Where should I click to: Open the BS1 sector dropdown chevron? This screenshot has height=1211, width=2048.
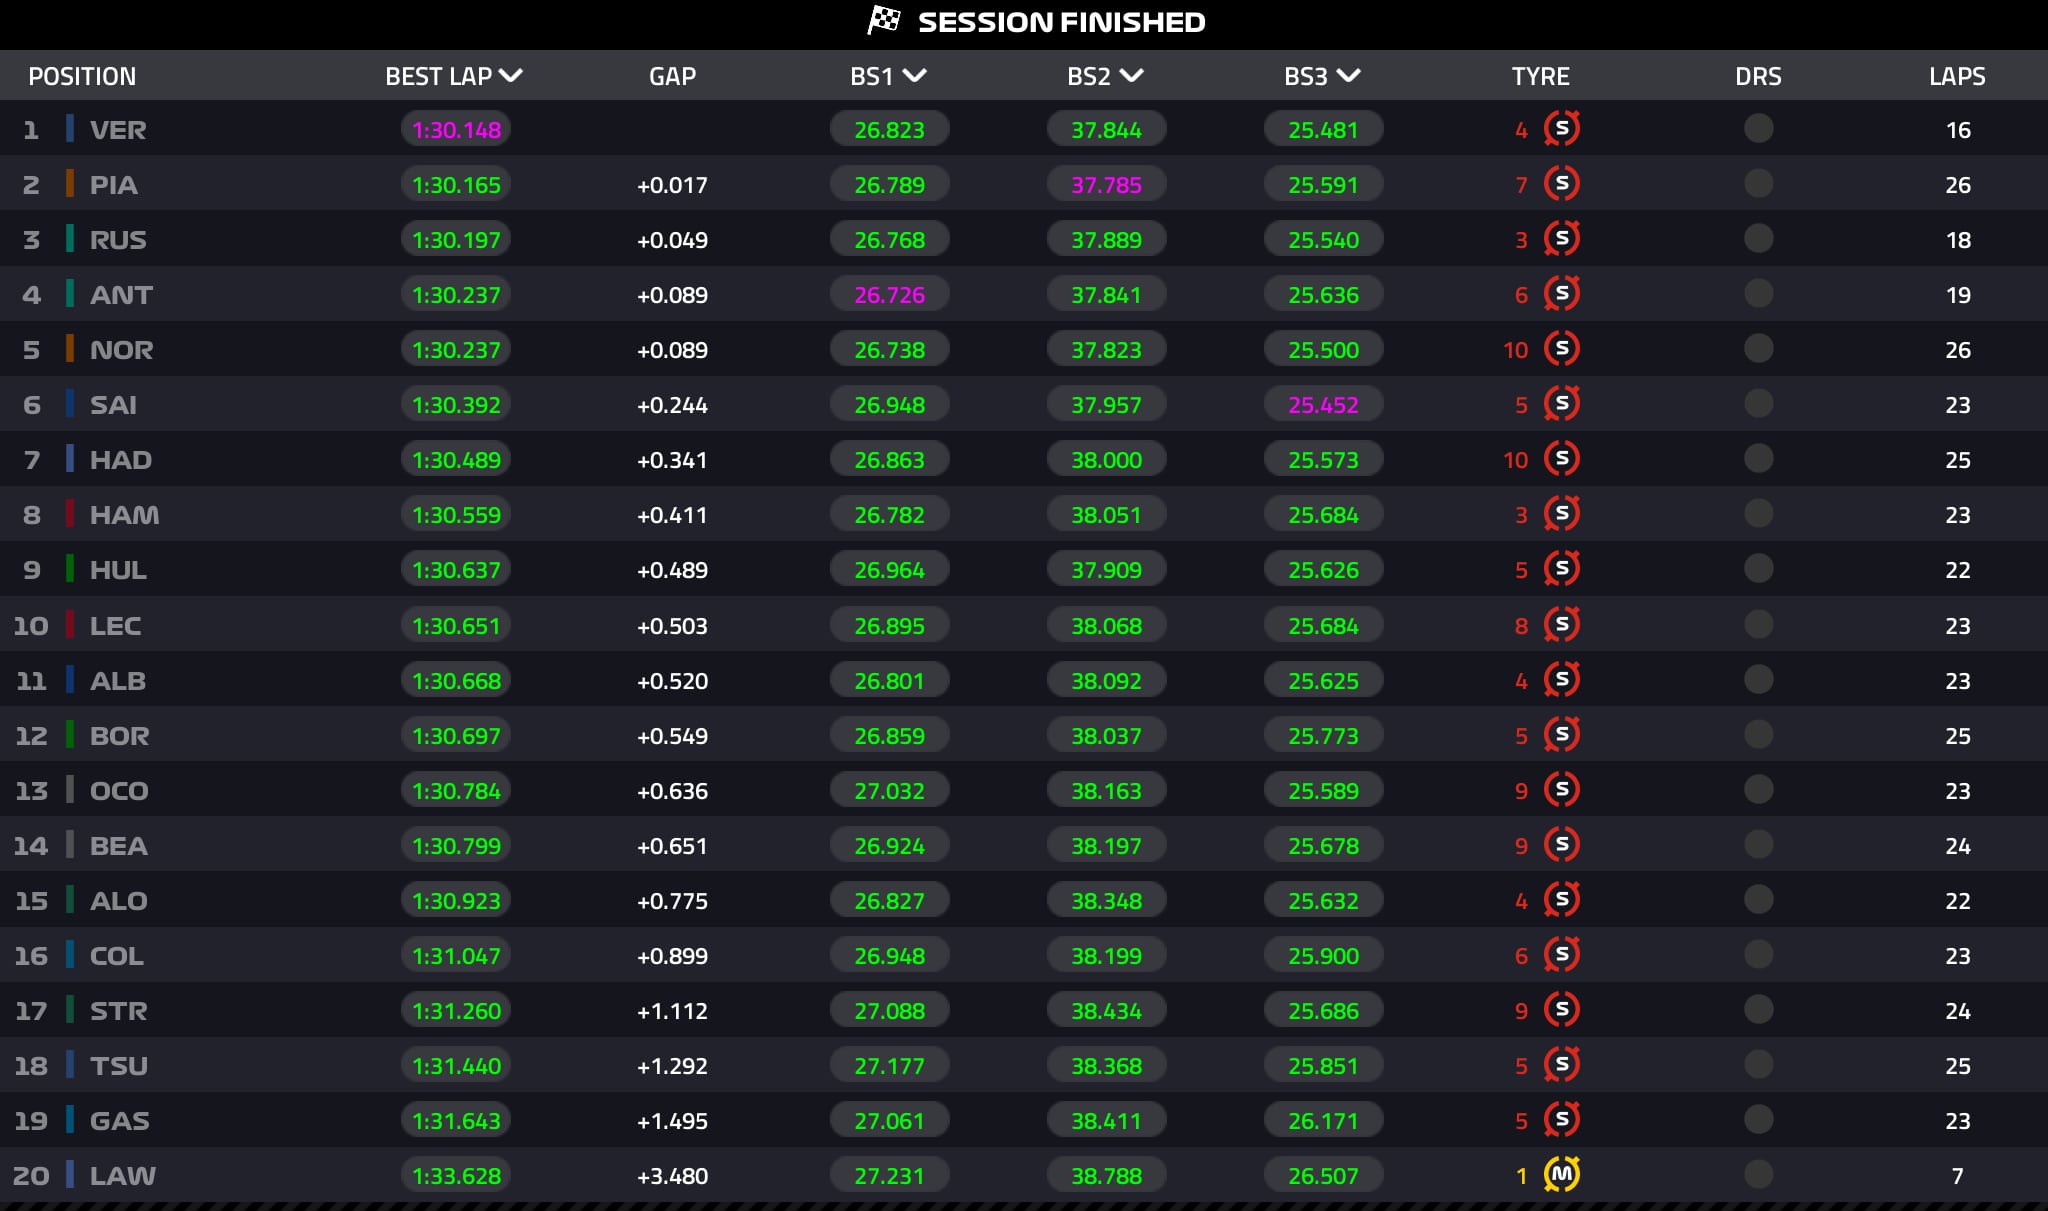click(x=914, y=76)
